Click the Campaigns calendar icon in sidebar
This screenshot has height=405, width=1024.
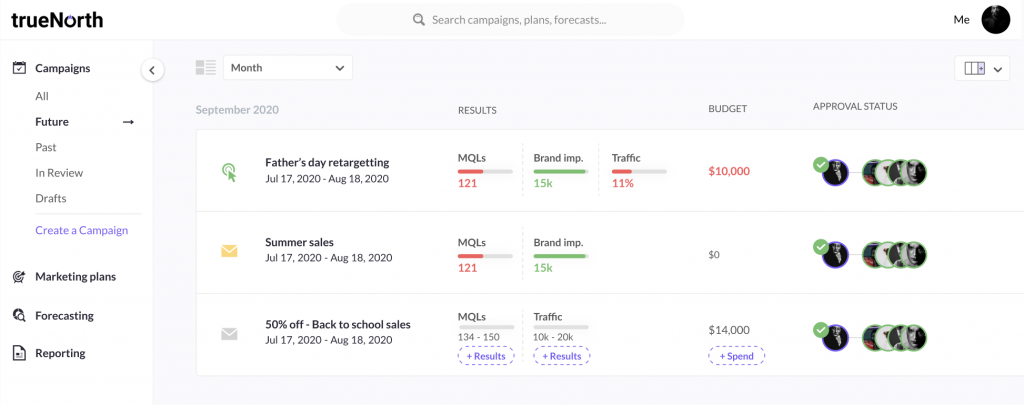click(x=19, y=68)
